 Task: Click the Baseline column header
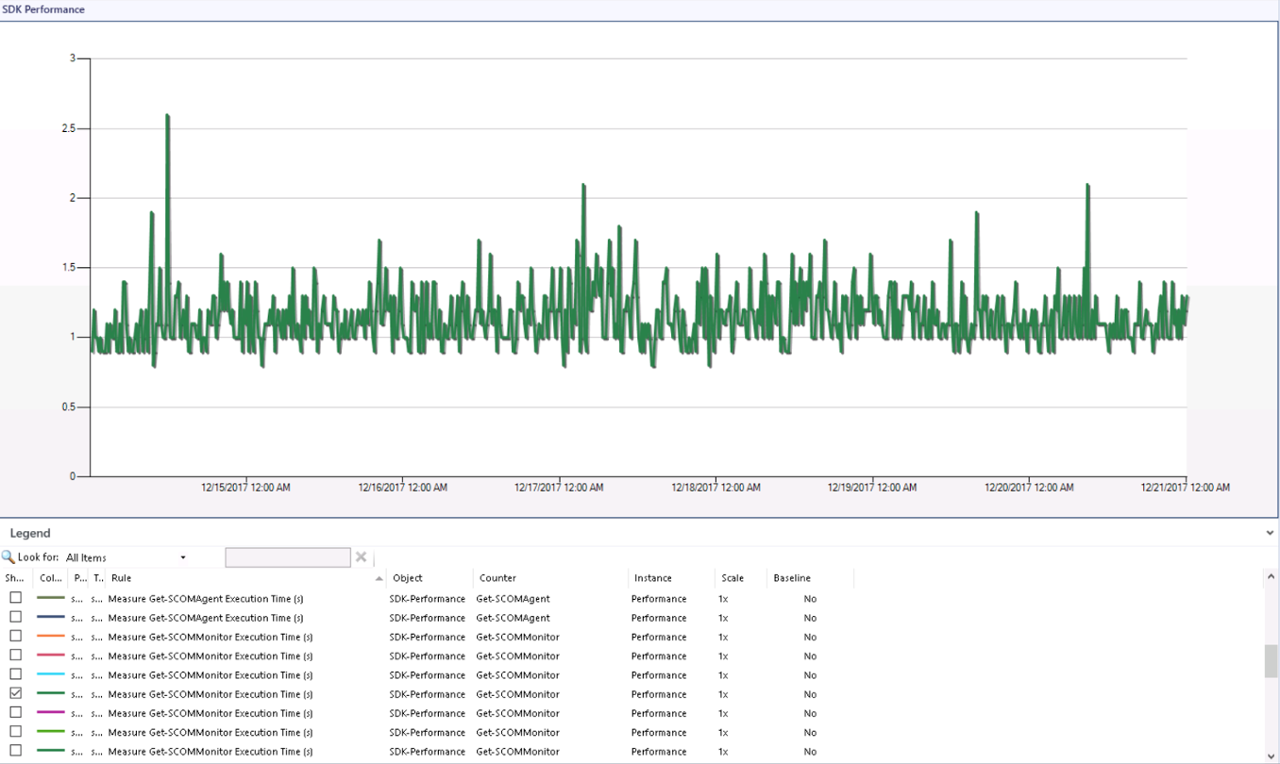(x=792, y=578)
